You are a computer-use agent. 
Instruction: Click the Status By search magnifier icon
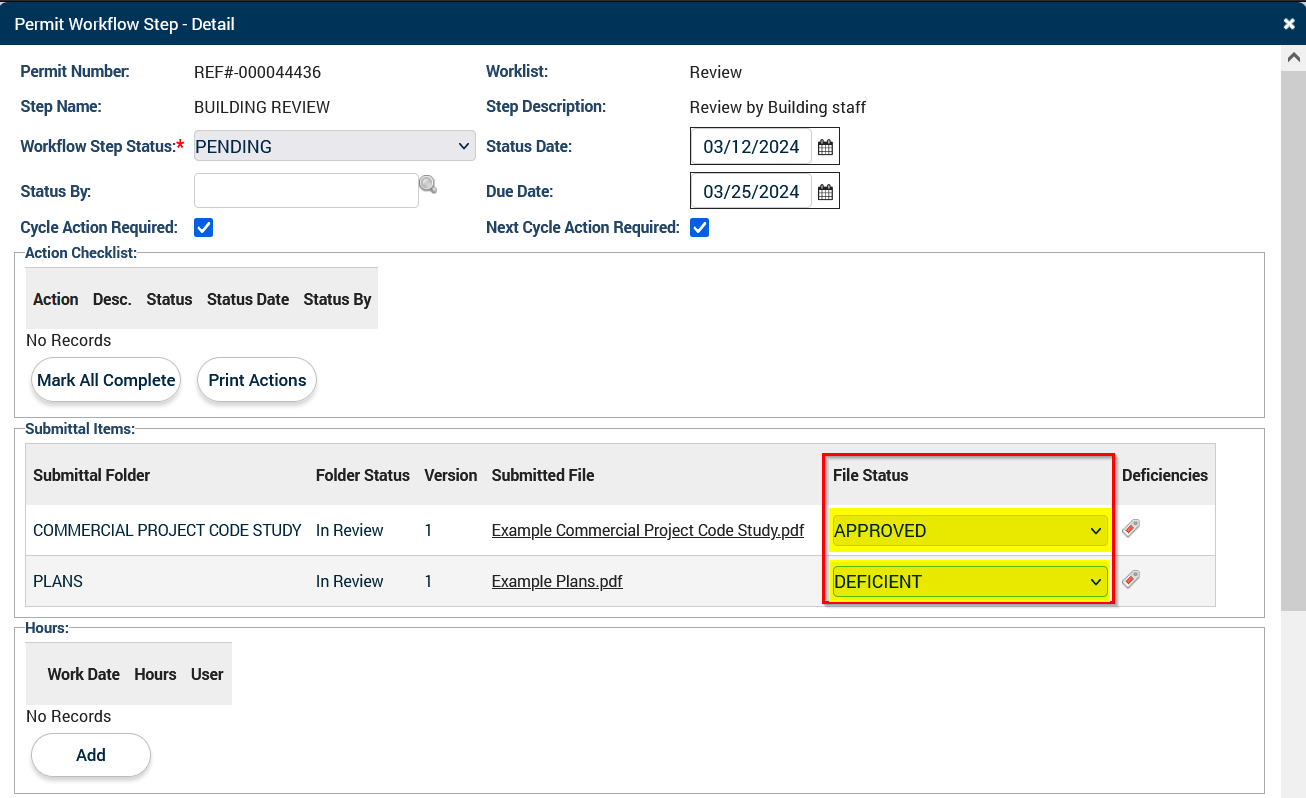tap(428, 184)
